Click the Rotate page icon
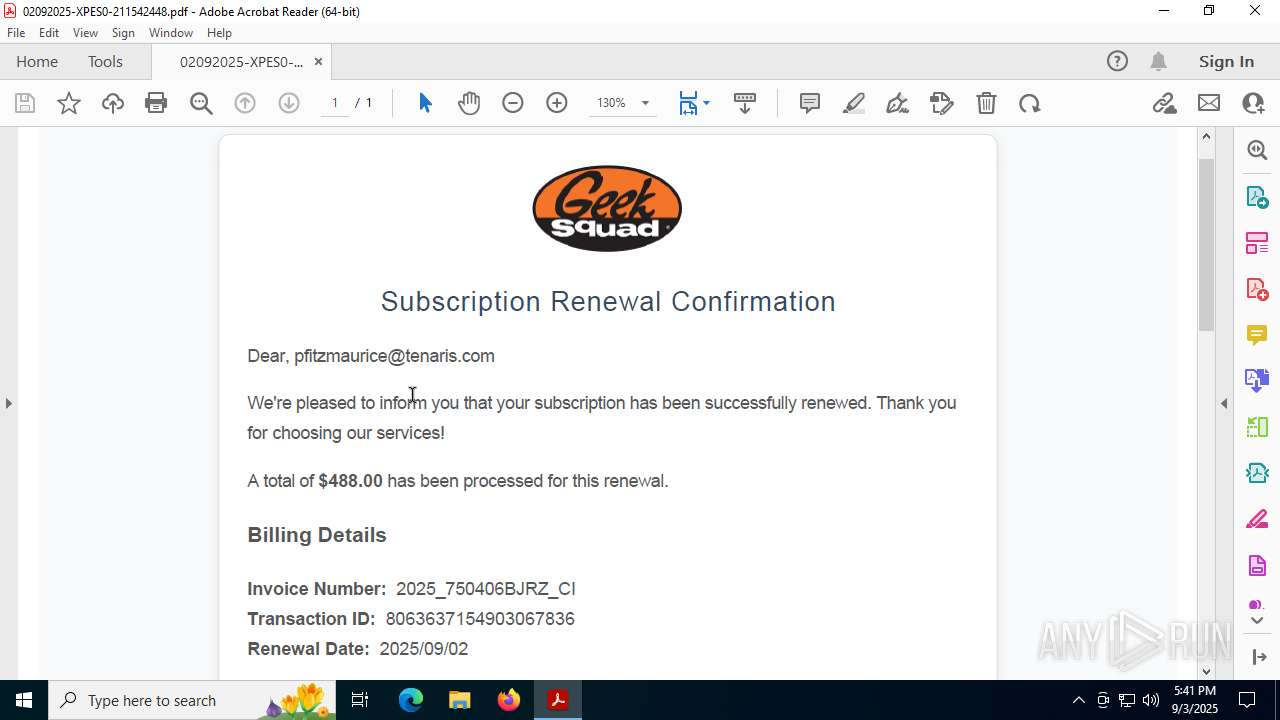The width and height of the screenshot is (1280, 720). (1030, 103)
